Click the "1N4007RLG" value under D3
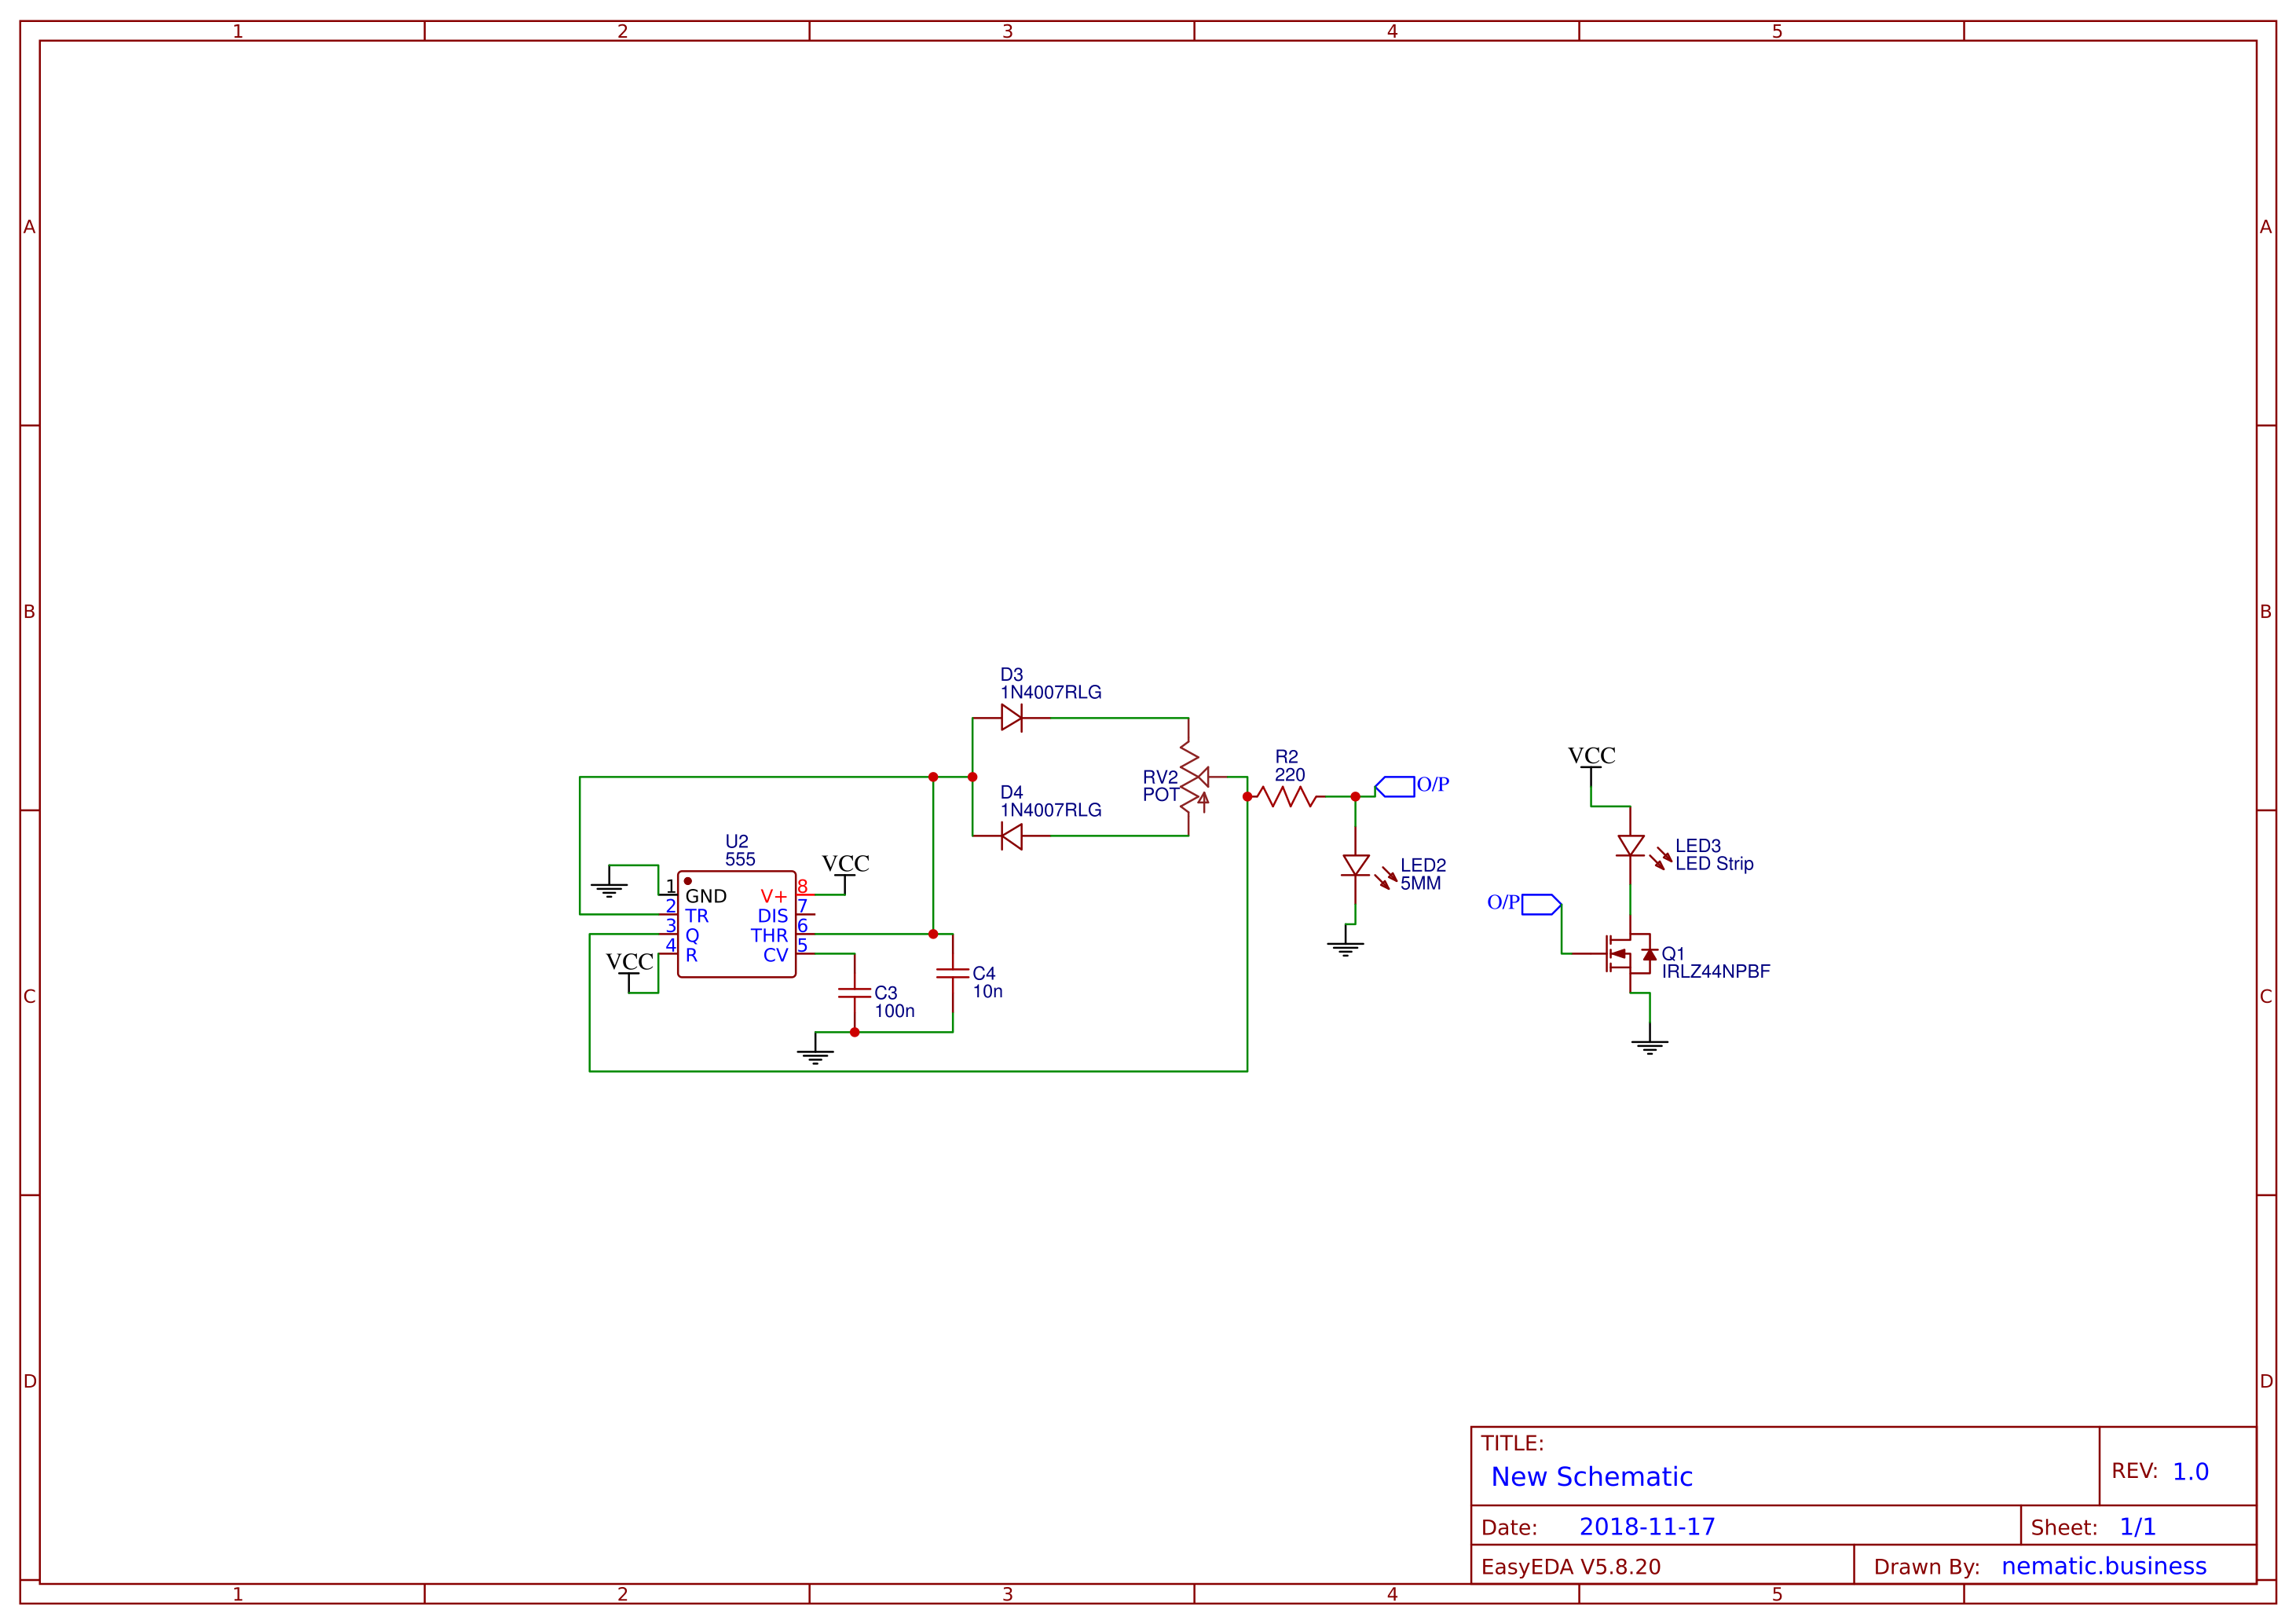 (1051, 692)
